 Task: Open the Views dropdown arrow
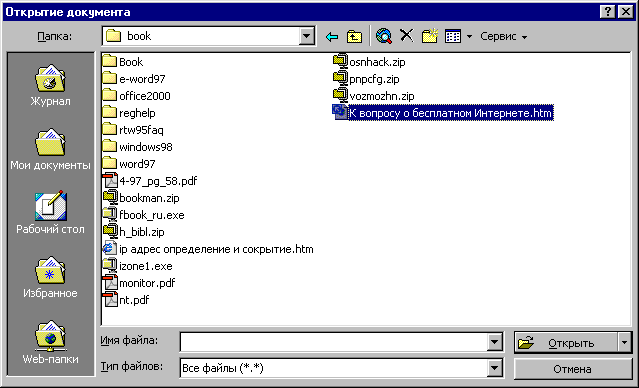[469, 37]
